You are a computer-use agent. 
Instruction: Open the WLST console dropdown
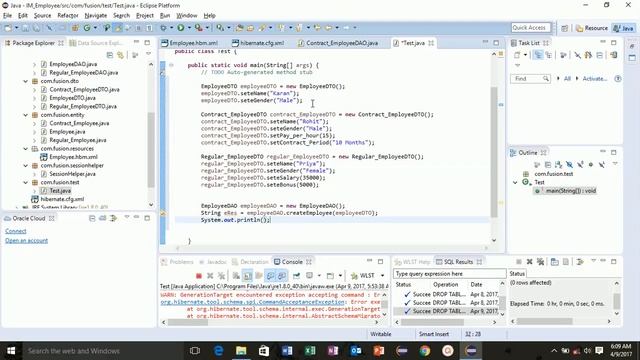tap(382, 276)
